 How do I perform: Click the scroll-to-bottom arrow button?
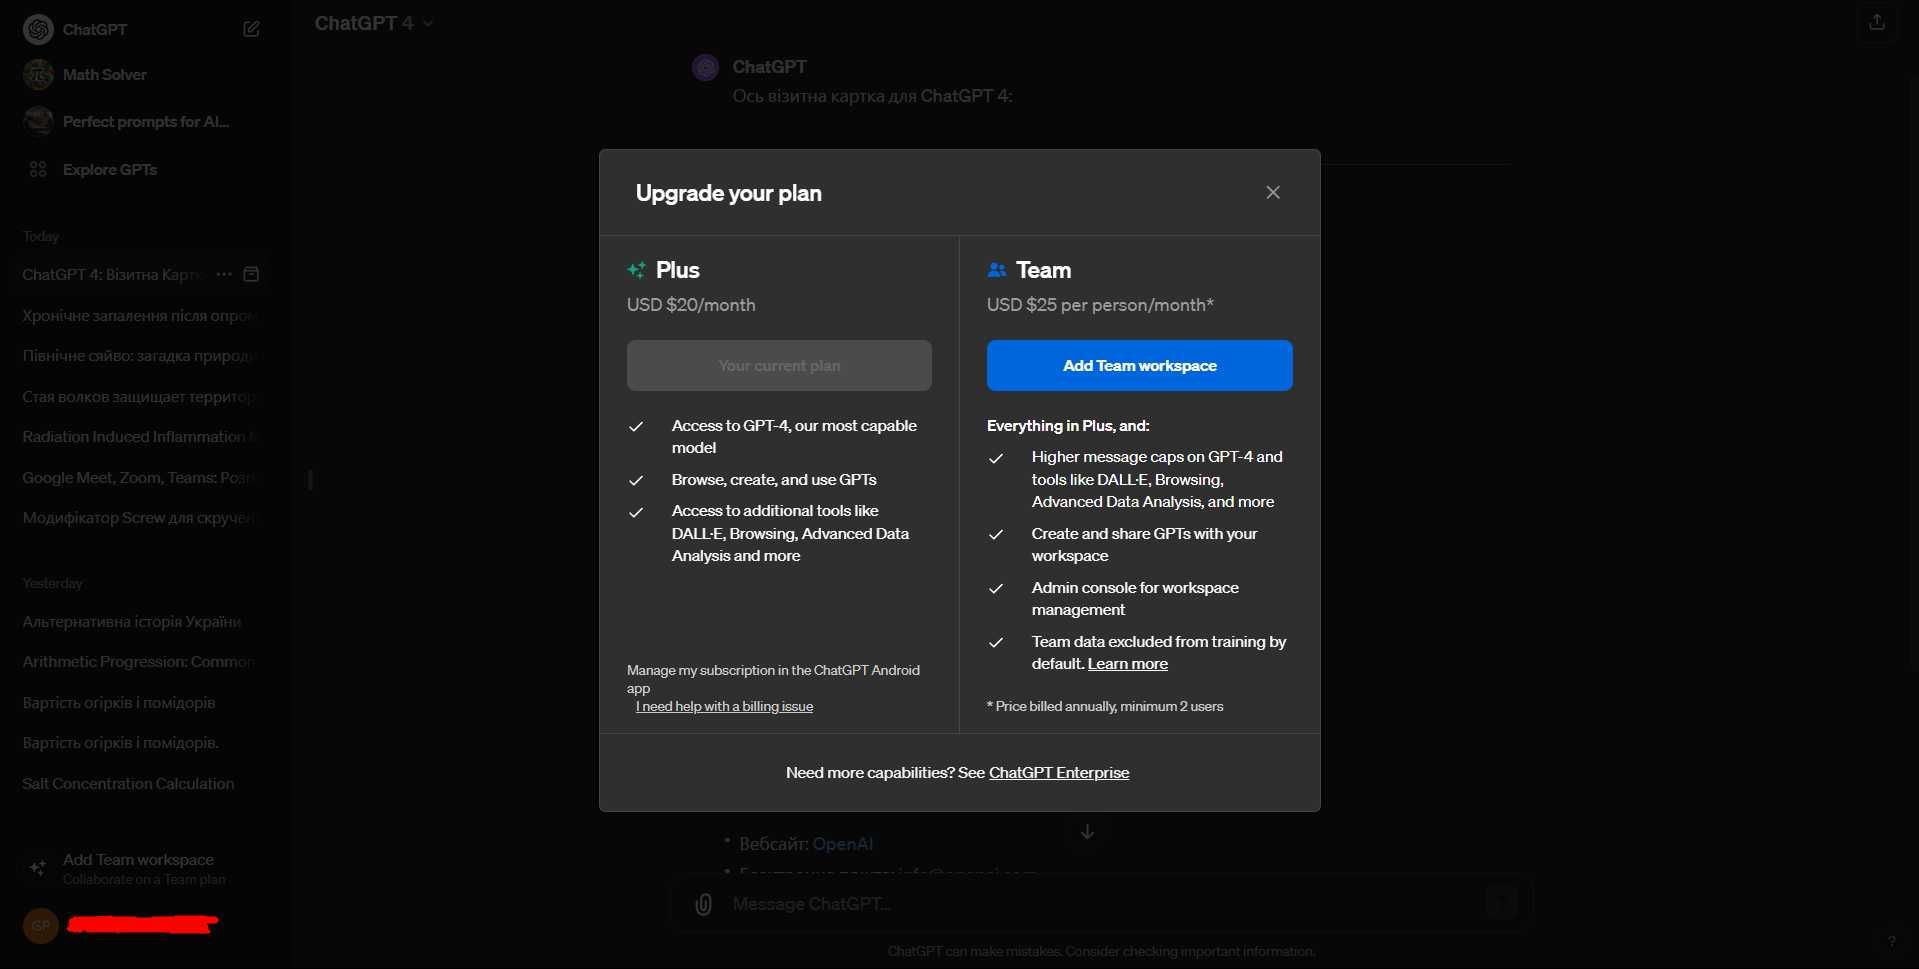point(1087,831)
